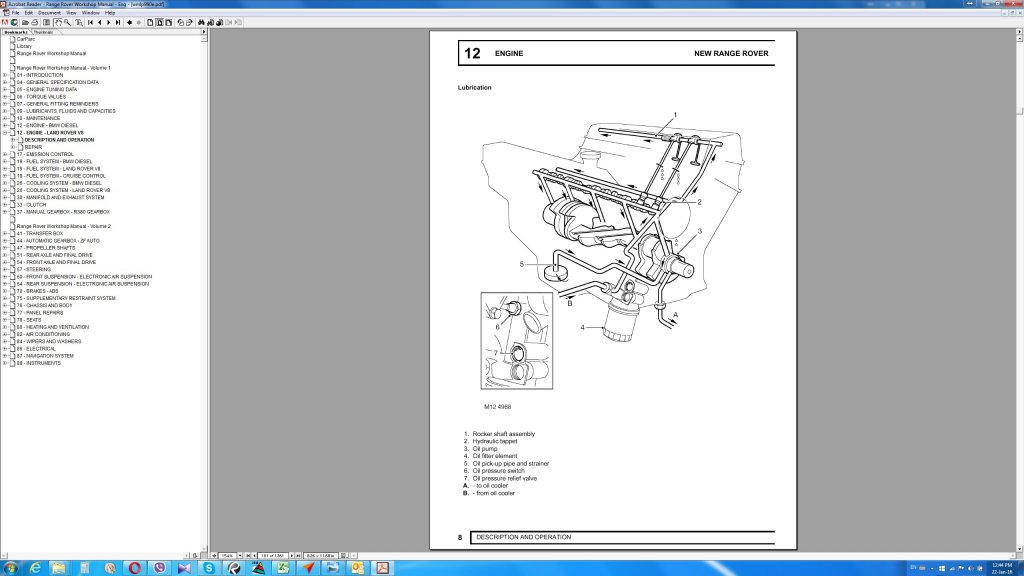Expand the 10 - MAINTENANCE bookmark

[x=5, y=118]
